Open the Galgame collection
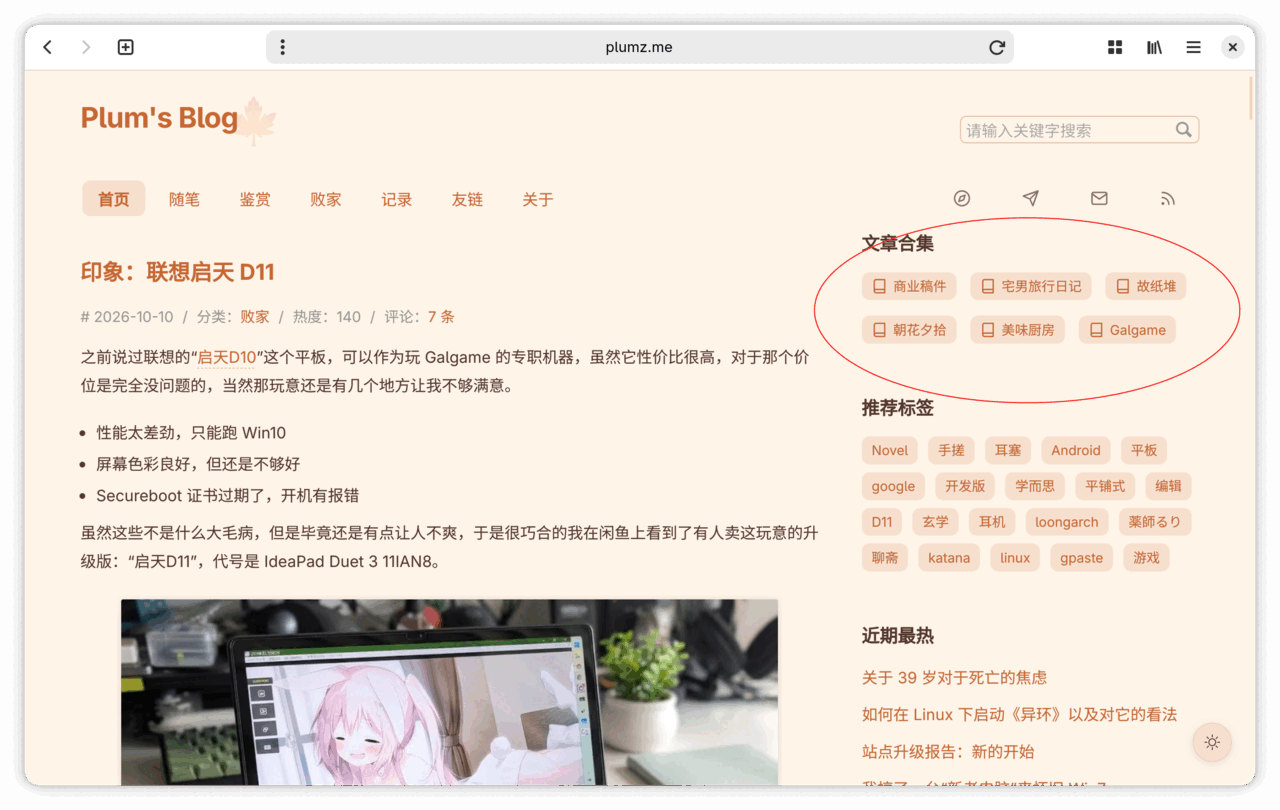Viewport: 1280px width, 810px height. 1127,330
